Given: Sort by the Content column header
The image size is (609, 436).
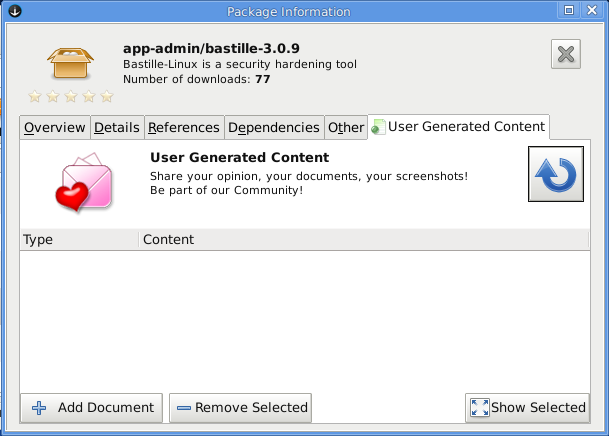Looking at the screenshot, I should [x=364, y=240].
